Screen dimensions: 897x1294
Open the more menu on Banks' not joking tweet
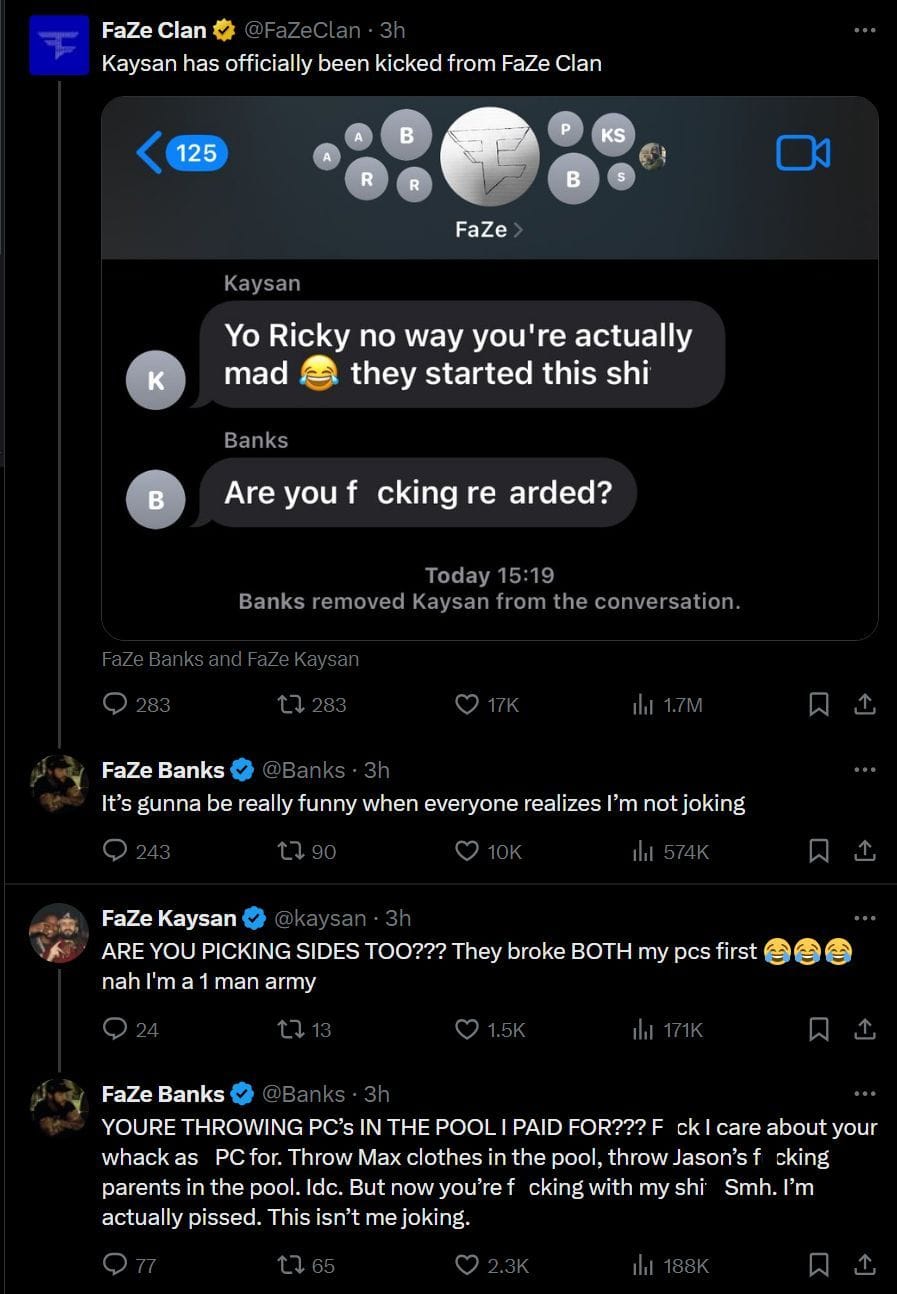pos(863,769)
